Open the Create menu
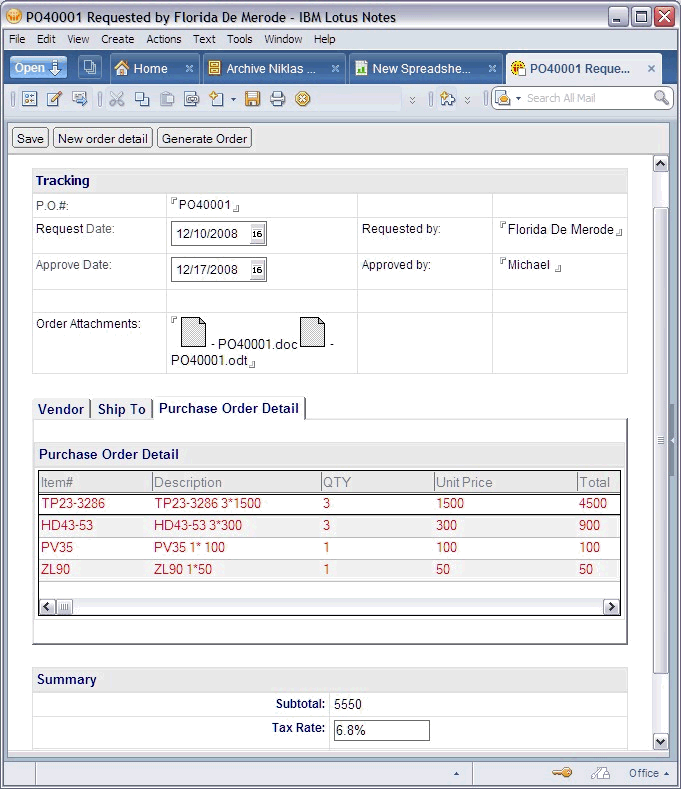Screen dimensions: 681x789 click(x=118, y=39)
